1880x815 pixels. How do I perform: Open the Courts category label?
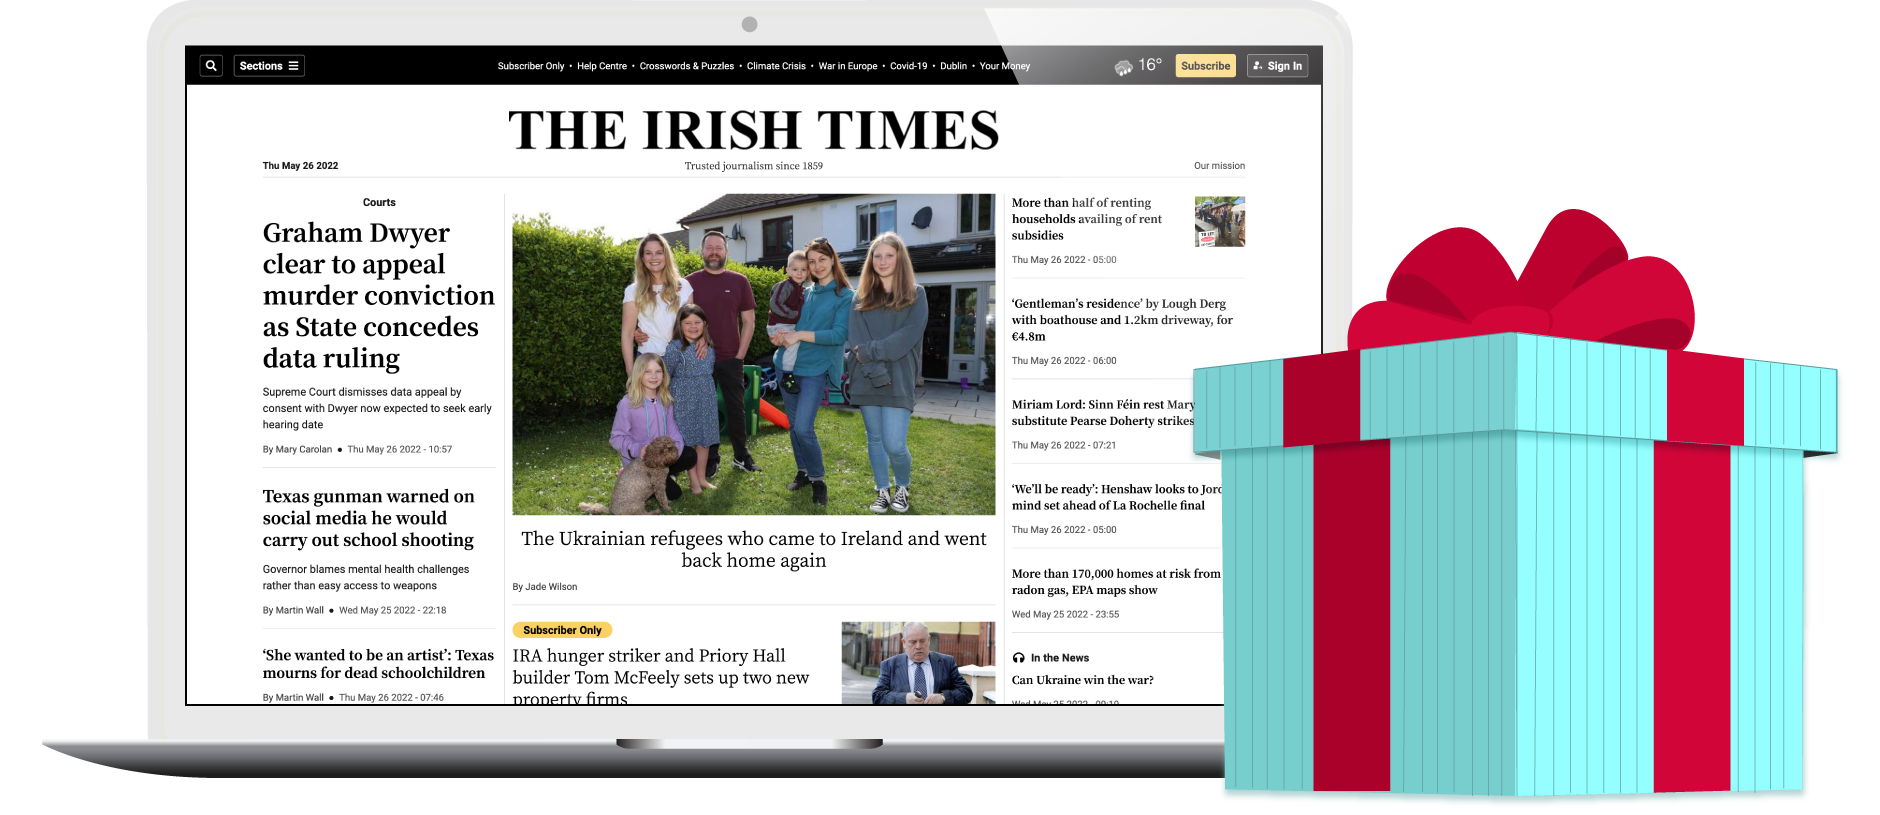pos(379,202)
